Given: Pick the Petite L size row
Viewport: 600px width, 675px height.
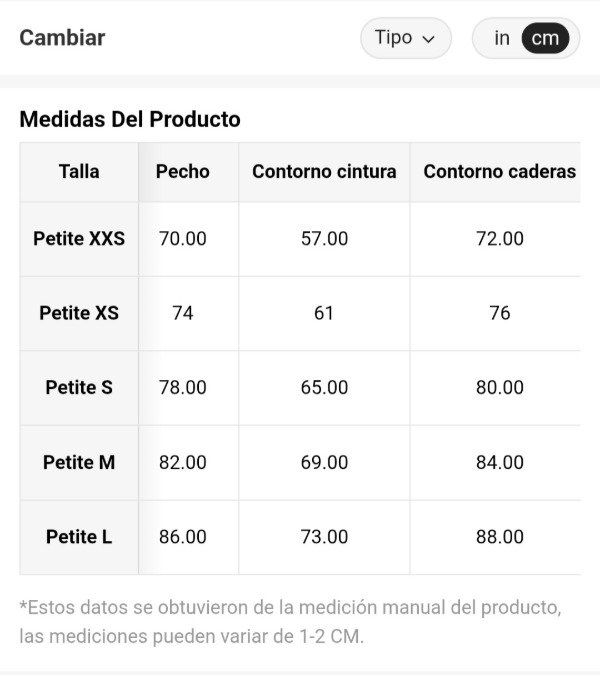Looking at the screenshot, I should pyautogui.click(x=79, y=537).
